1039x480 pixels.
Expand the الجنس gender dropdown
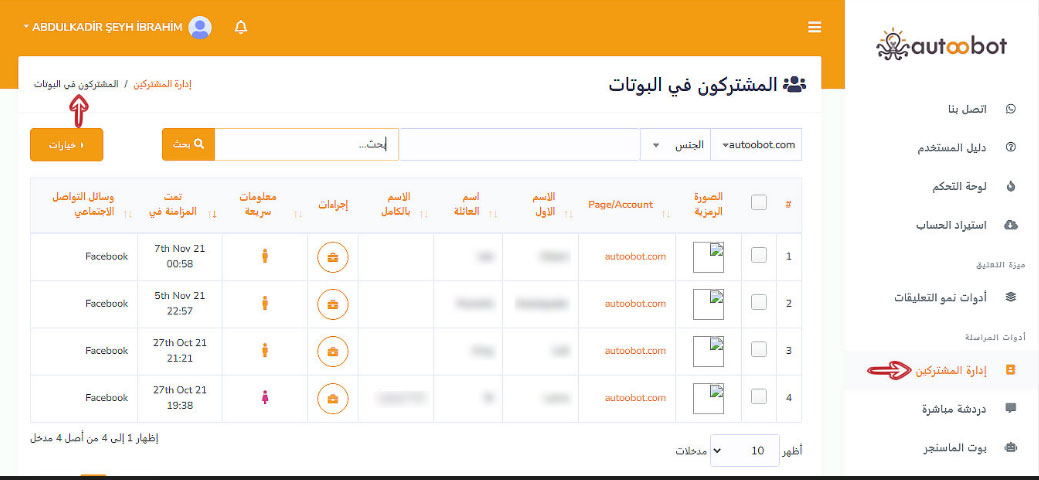coord(675,145)
